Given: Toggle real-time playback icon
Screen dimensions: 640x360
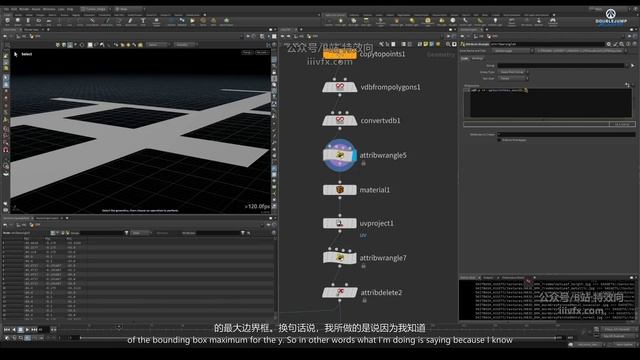Looking at the screenshot, I should (x=7, y=338).
